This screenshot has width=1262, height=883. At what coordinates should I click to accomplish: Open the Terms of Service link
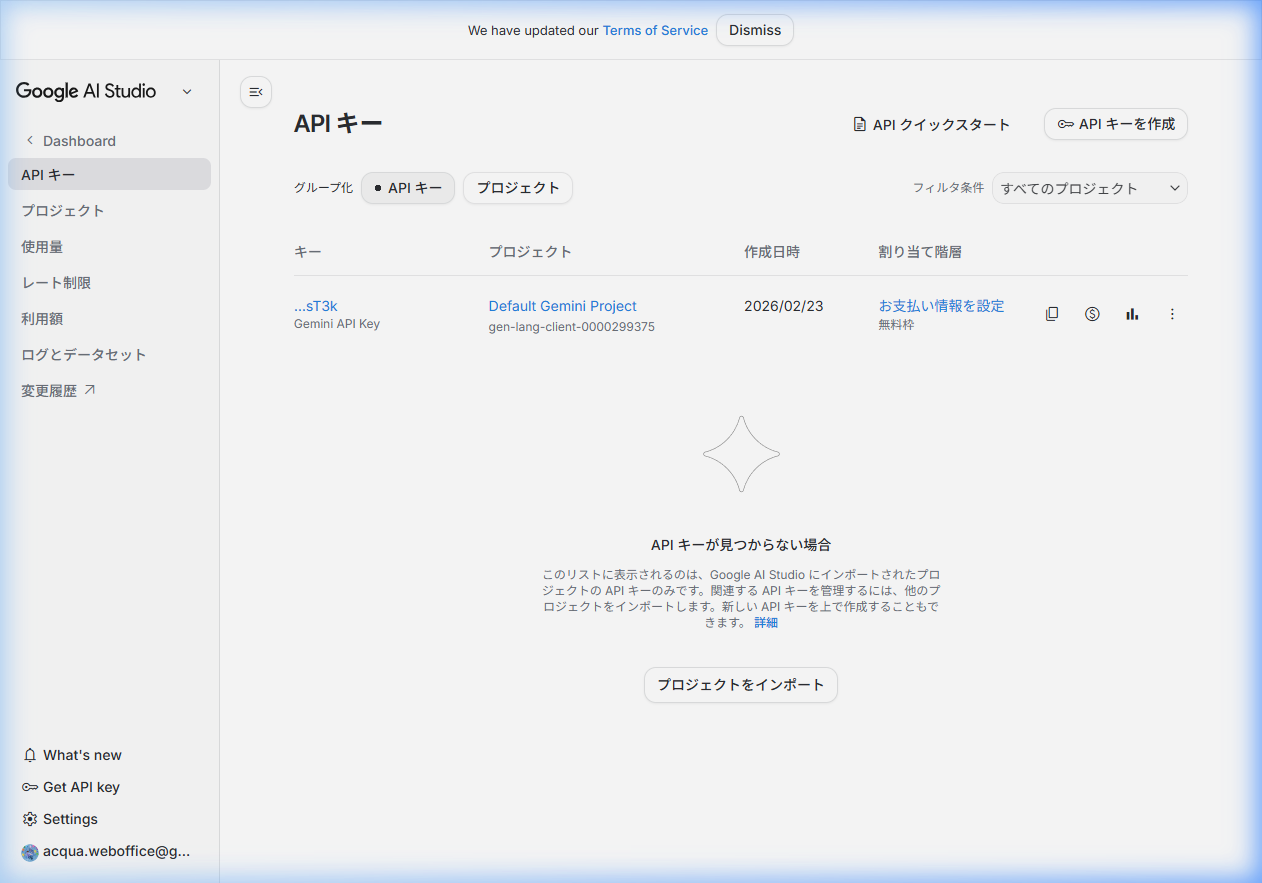655,30
